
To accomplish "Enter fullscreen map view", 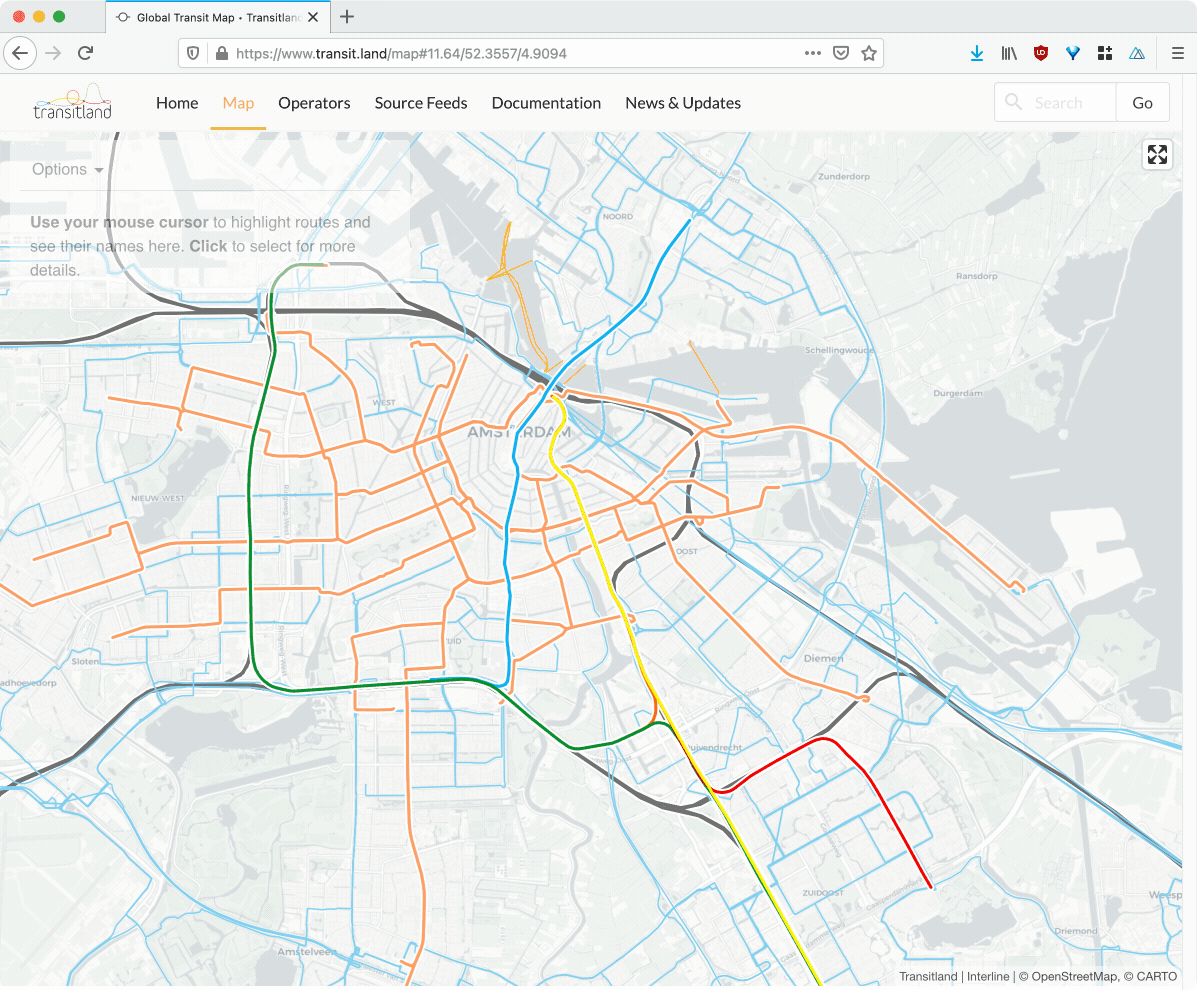I will (x=1157, y=155).
